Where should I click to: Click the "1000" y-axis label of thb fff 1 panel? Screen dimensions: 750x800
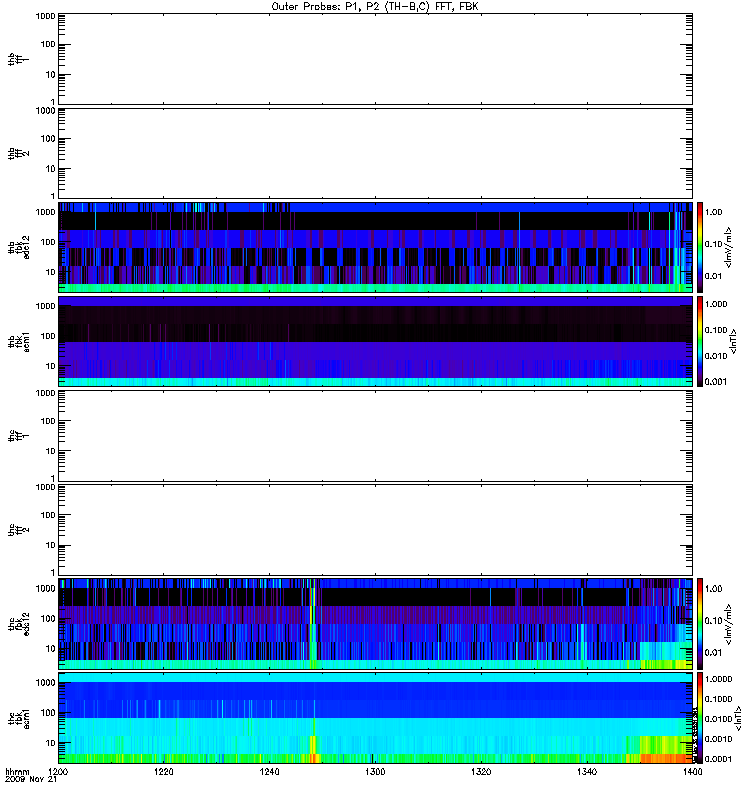pyautogui.click(x=45, y=16)
